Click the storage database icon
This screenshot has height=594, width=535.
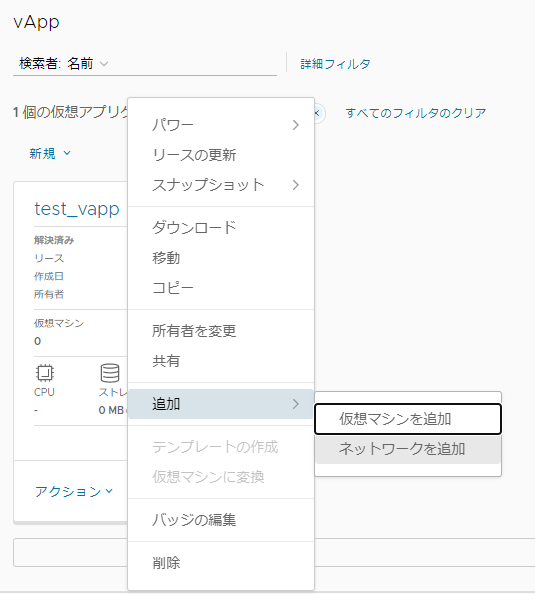point(110,373)
